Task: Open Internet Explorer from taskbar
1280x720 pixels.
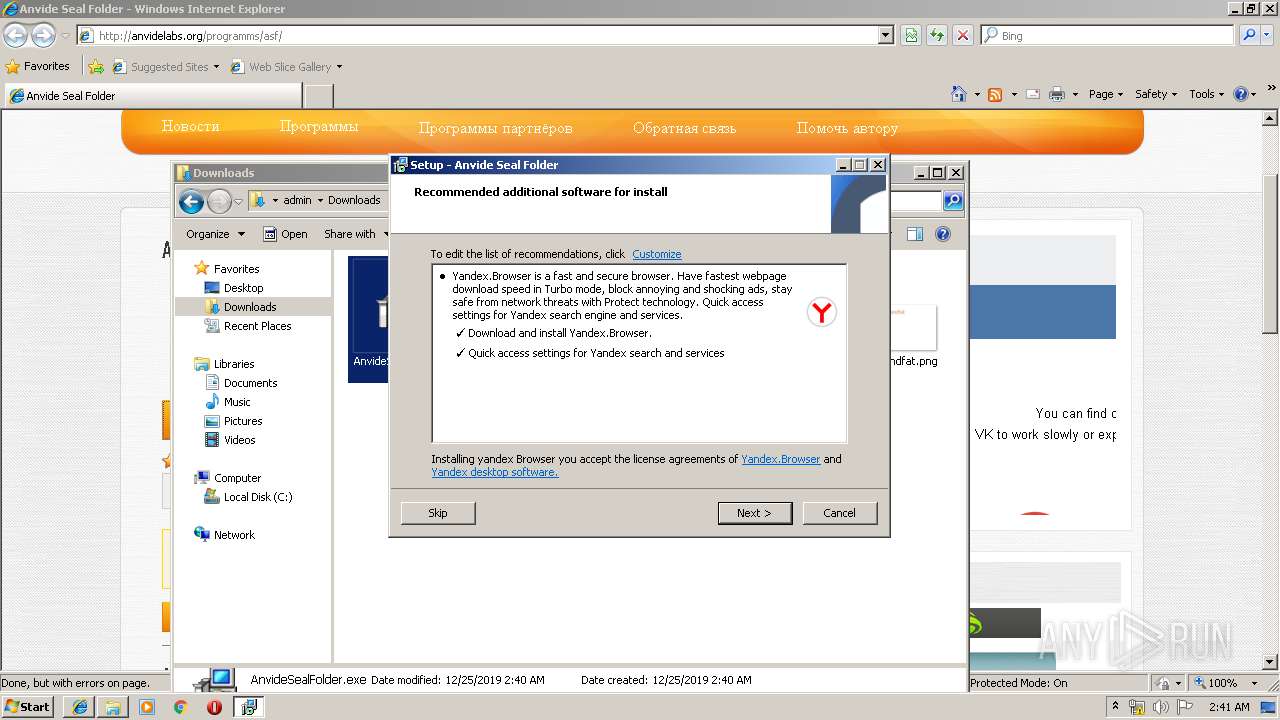Action: 80,707
